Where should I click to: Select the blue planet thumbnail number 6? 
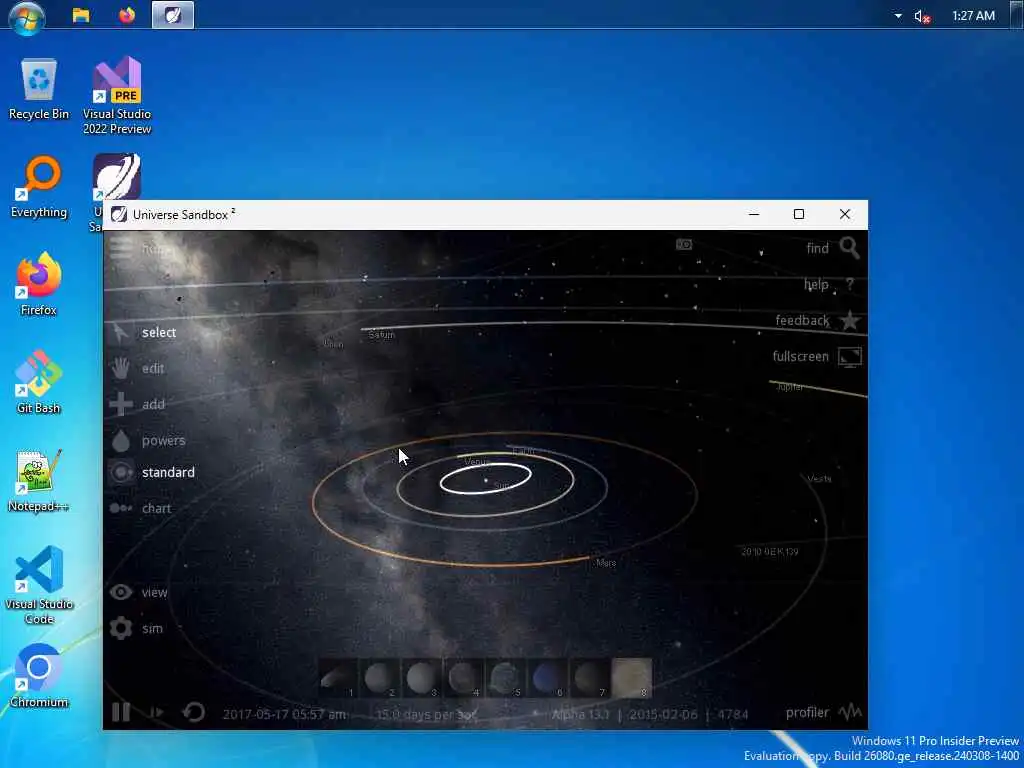(547, 678)
